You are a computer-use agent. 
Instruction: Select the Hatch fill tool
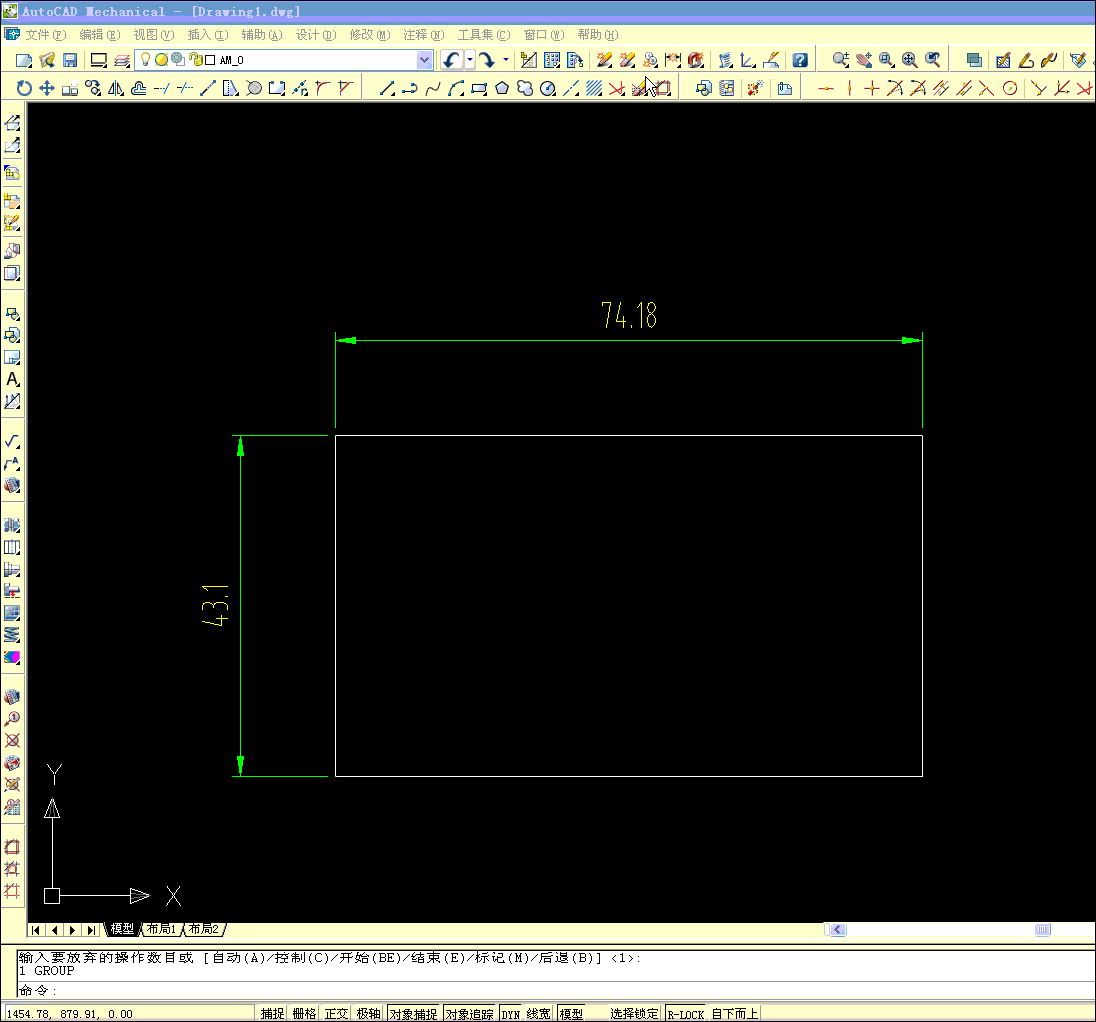(594, 88)
